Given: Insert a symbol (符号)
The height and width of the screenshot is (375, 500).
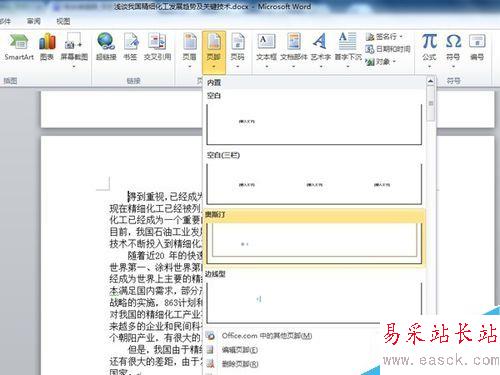Looking at the screenshot, I should click(453, 50).
